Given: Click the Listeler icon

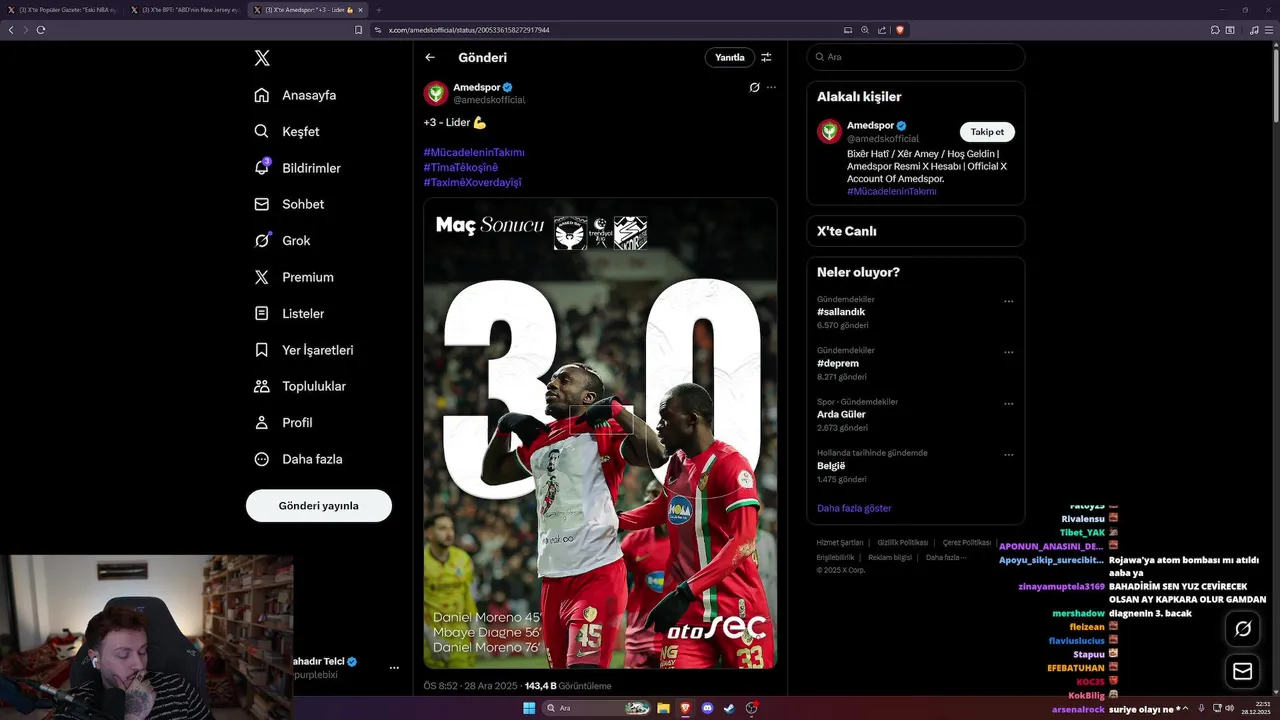Looking at the screenshot, I should 262,313.
